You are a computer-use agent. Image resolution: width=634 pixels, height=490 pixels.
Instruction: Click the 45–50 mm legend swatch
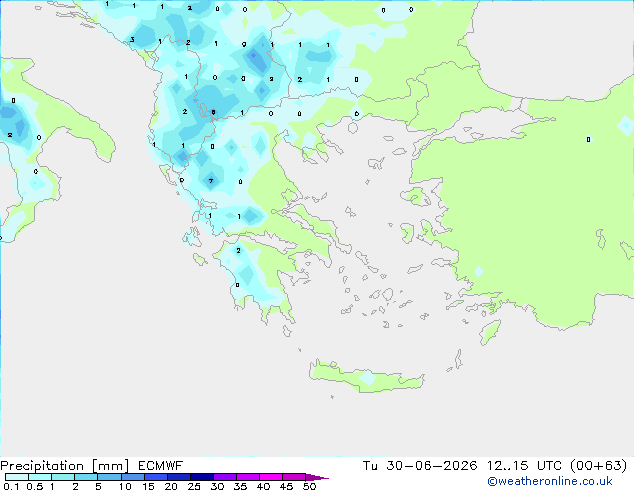tap(294, 477)
